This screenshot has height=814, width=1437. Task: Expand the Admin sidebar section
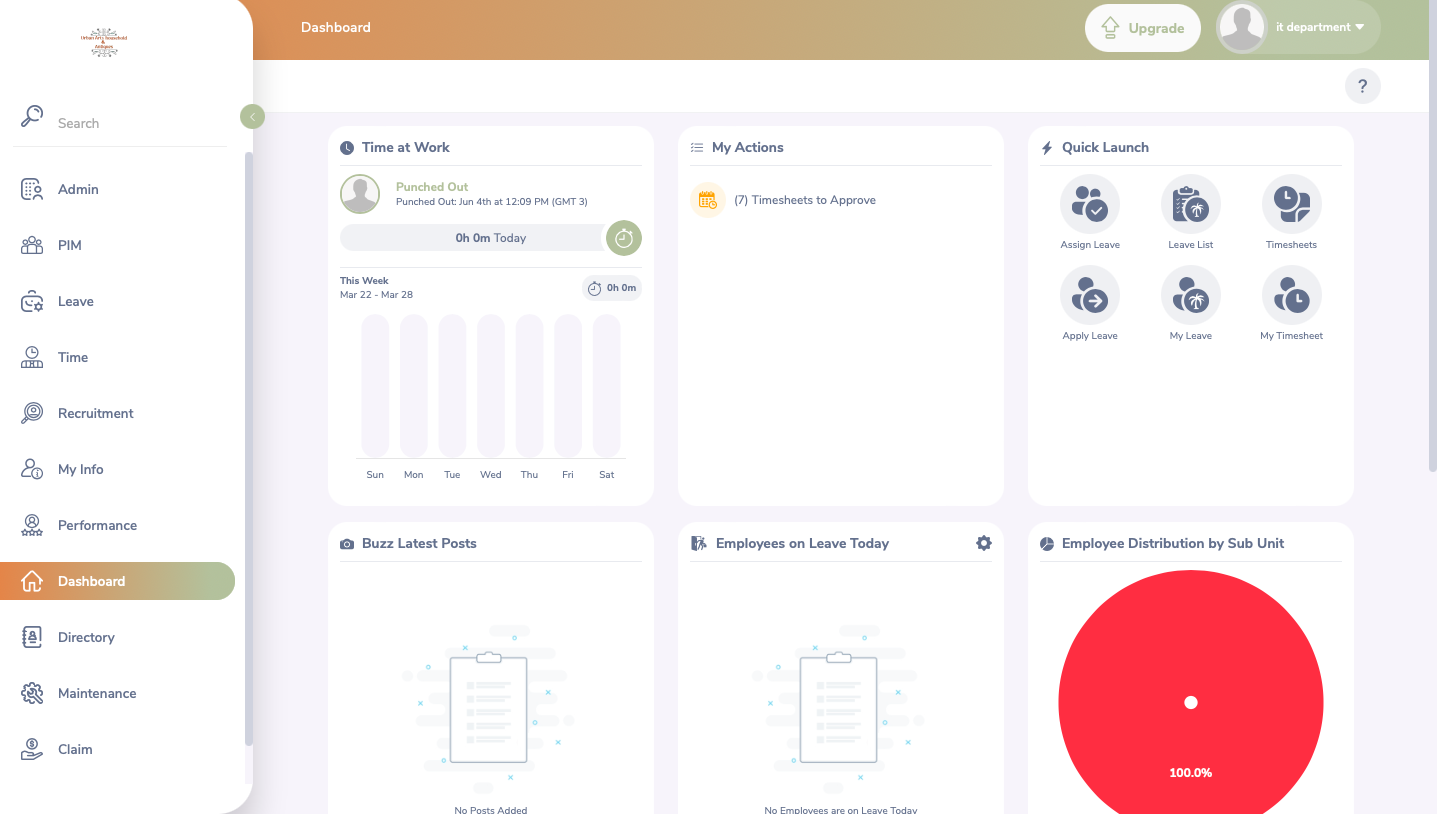[78, 189]
